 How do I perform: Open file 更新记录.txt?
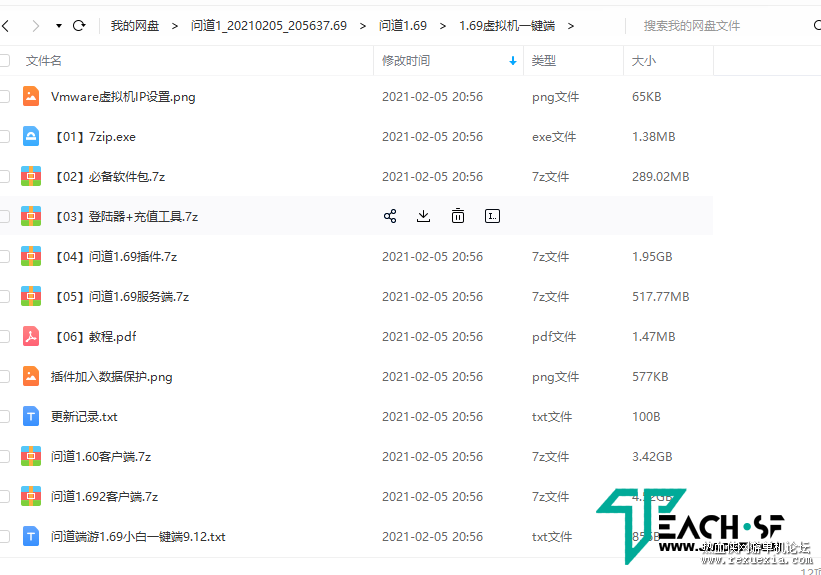(x=84, y=417)
